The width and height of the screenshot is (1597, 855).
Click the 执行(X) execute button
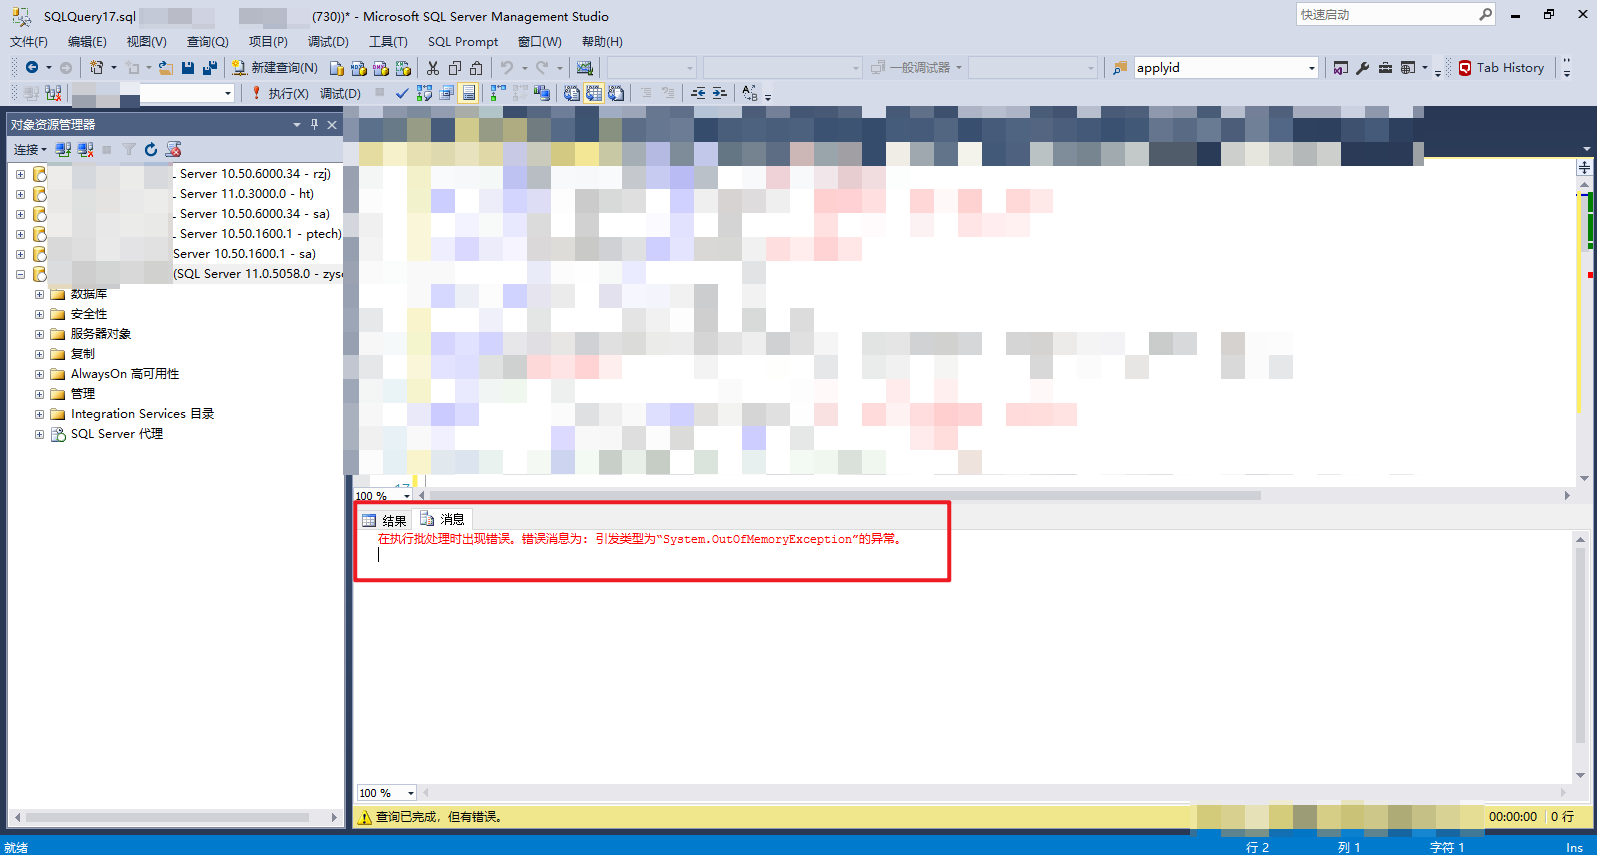pos(279,93)
